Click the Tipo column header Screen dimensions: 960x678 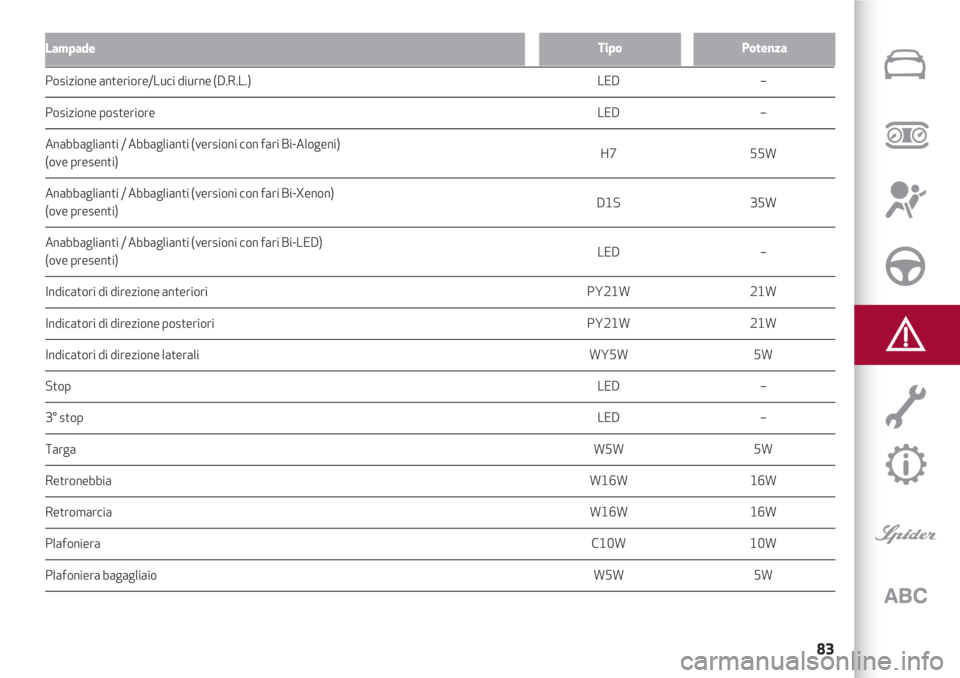click(610, 48)
